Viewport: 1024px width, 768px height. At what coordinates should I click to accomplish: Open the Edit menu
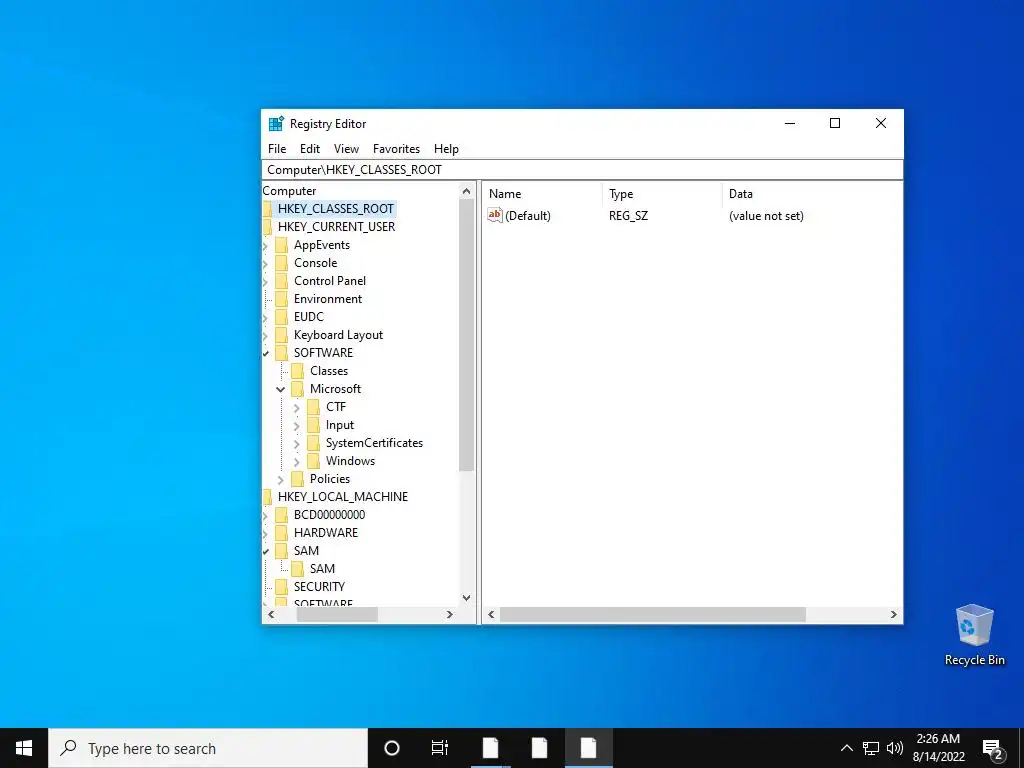click(x=310, y=149)
